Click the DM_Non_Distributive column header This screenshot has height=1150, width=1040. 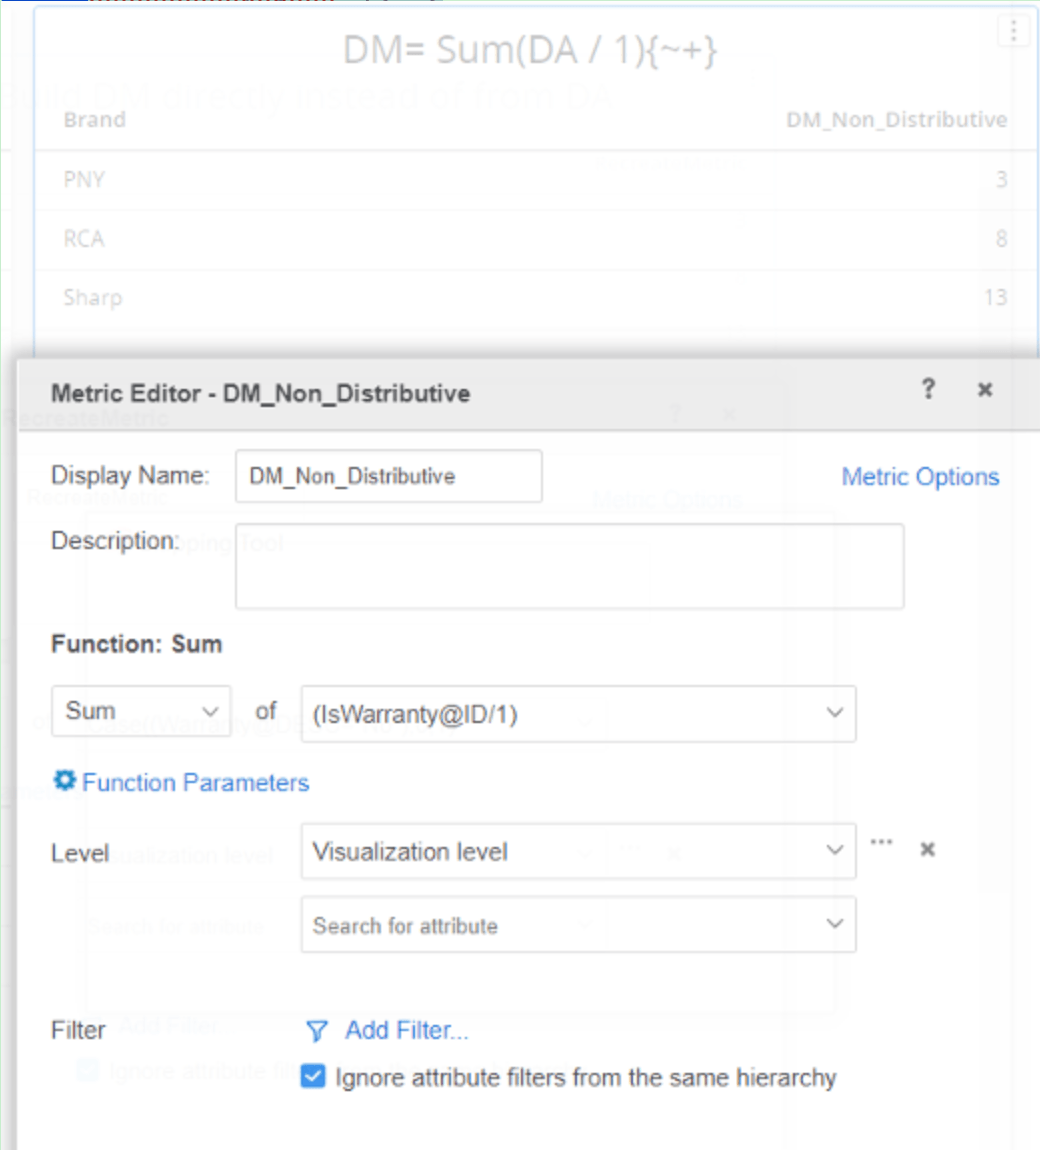896,120
